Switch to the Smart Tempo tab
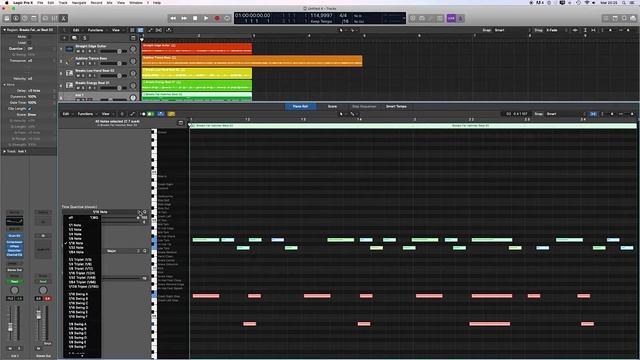The height and width of the screenshot is (360, 640). tap(396, 107)
